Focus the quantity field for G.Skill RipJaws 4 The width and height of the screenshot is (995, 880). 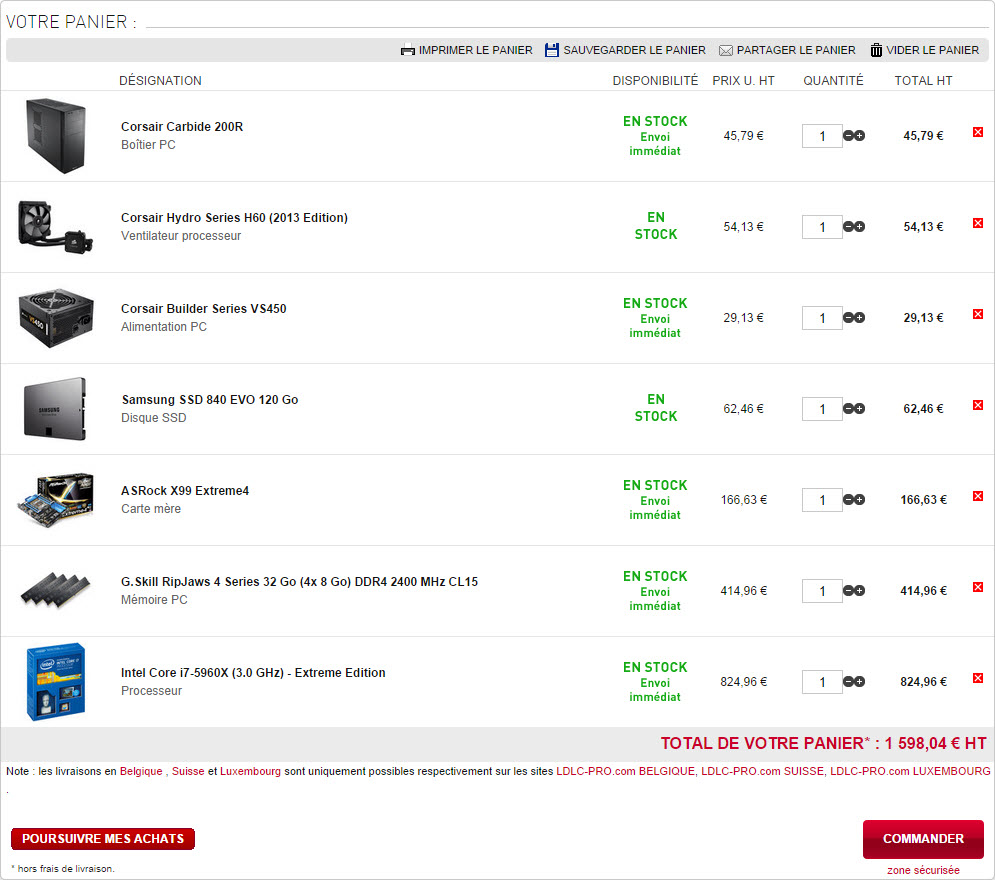[x=822, y=591]
